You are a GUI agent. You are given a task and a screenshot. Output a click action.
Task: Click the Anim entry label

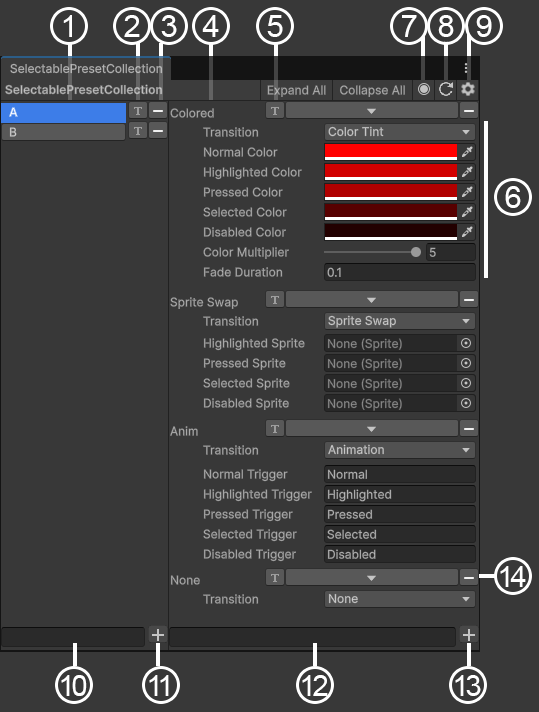(184, 431)
